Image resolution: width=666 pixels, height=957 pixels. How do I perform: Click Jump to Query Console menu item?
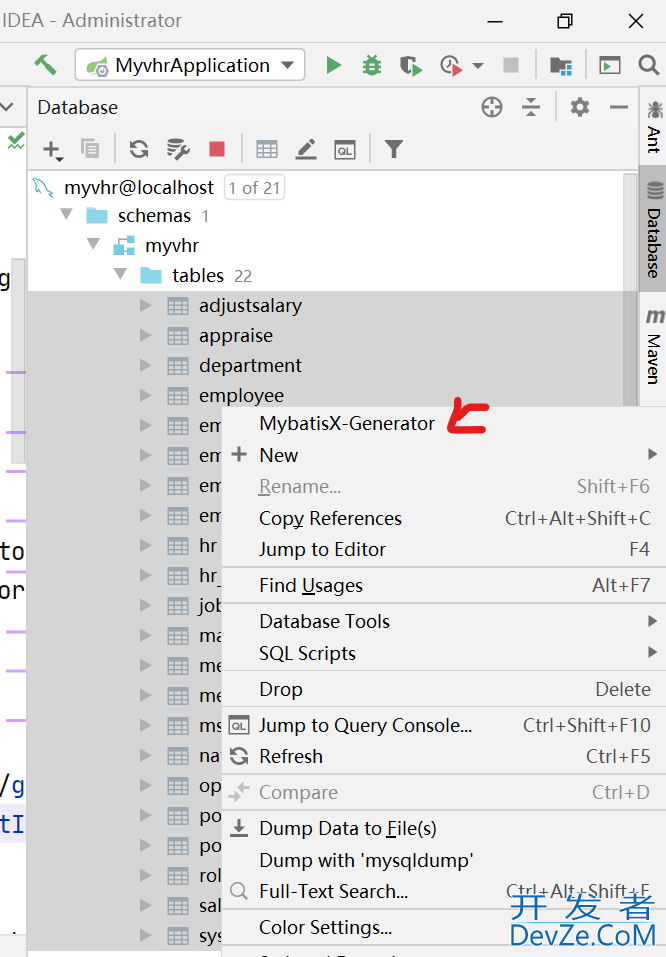tap(444, 725)
